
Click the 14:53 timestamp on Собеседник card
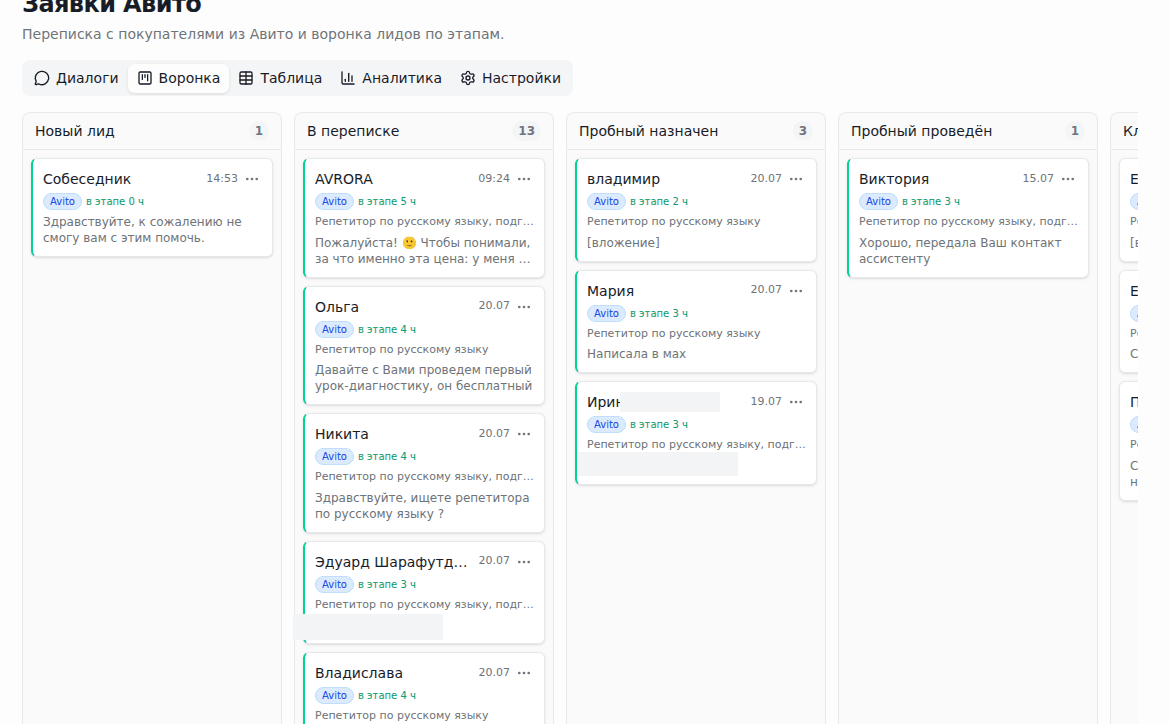222,178
